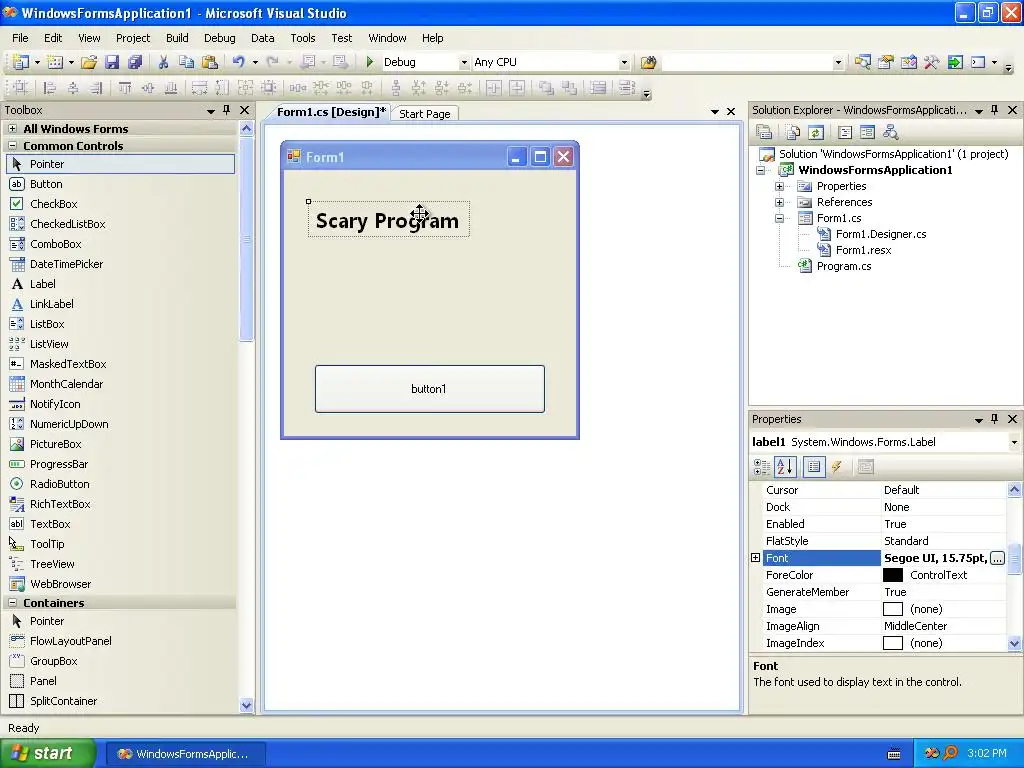Click the WindowsFormsApplic taskbar button
Screen dimensions: 1024x768
[185, 754]
